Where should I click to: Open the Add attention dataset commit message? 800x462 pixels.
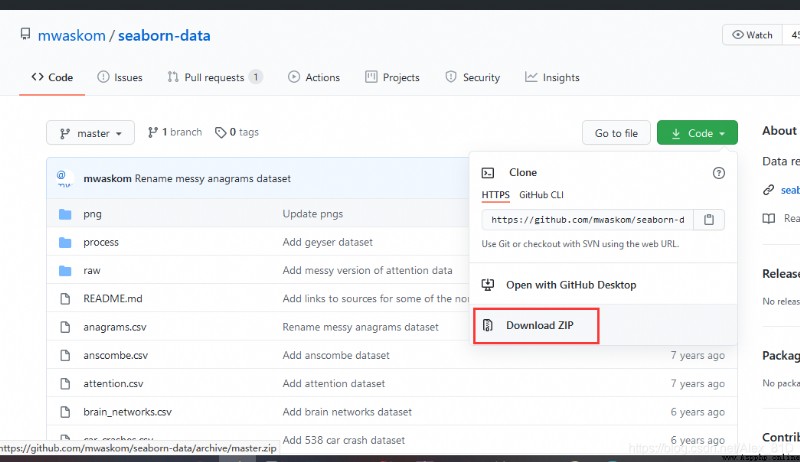[334, 384]
